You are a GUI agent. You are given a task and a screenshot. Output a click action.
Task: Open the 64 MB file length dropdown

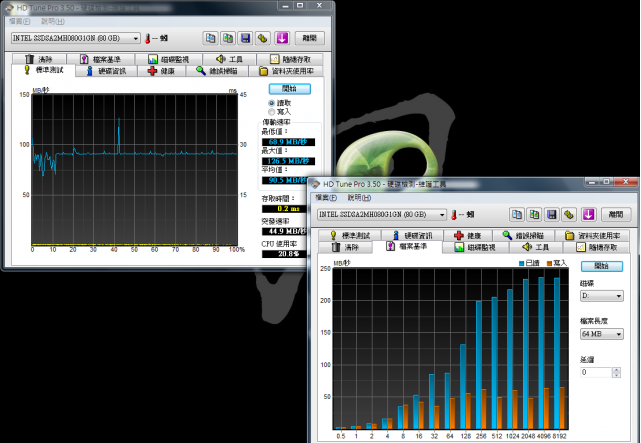(602, 334)
